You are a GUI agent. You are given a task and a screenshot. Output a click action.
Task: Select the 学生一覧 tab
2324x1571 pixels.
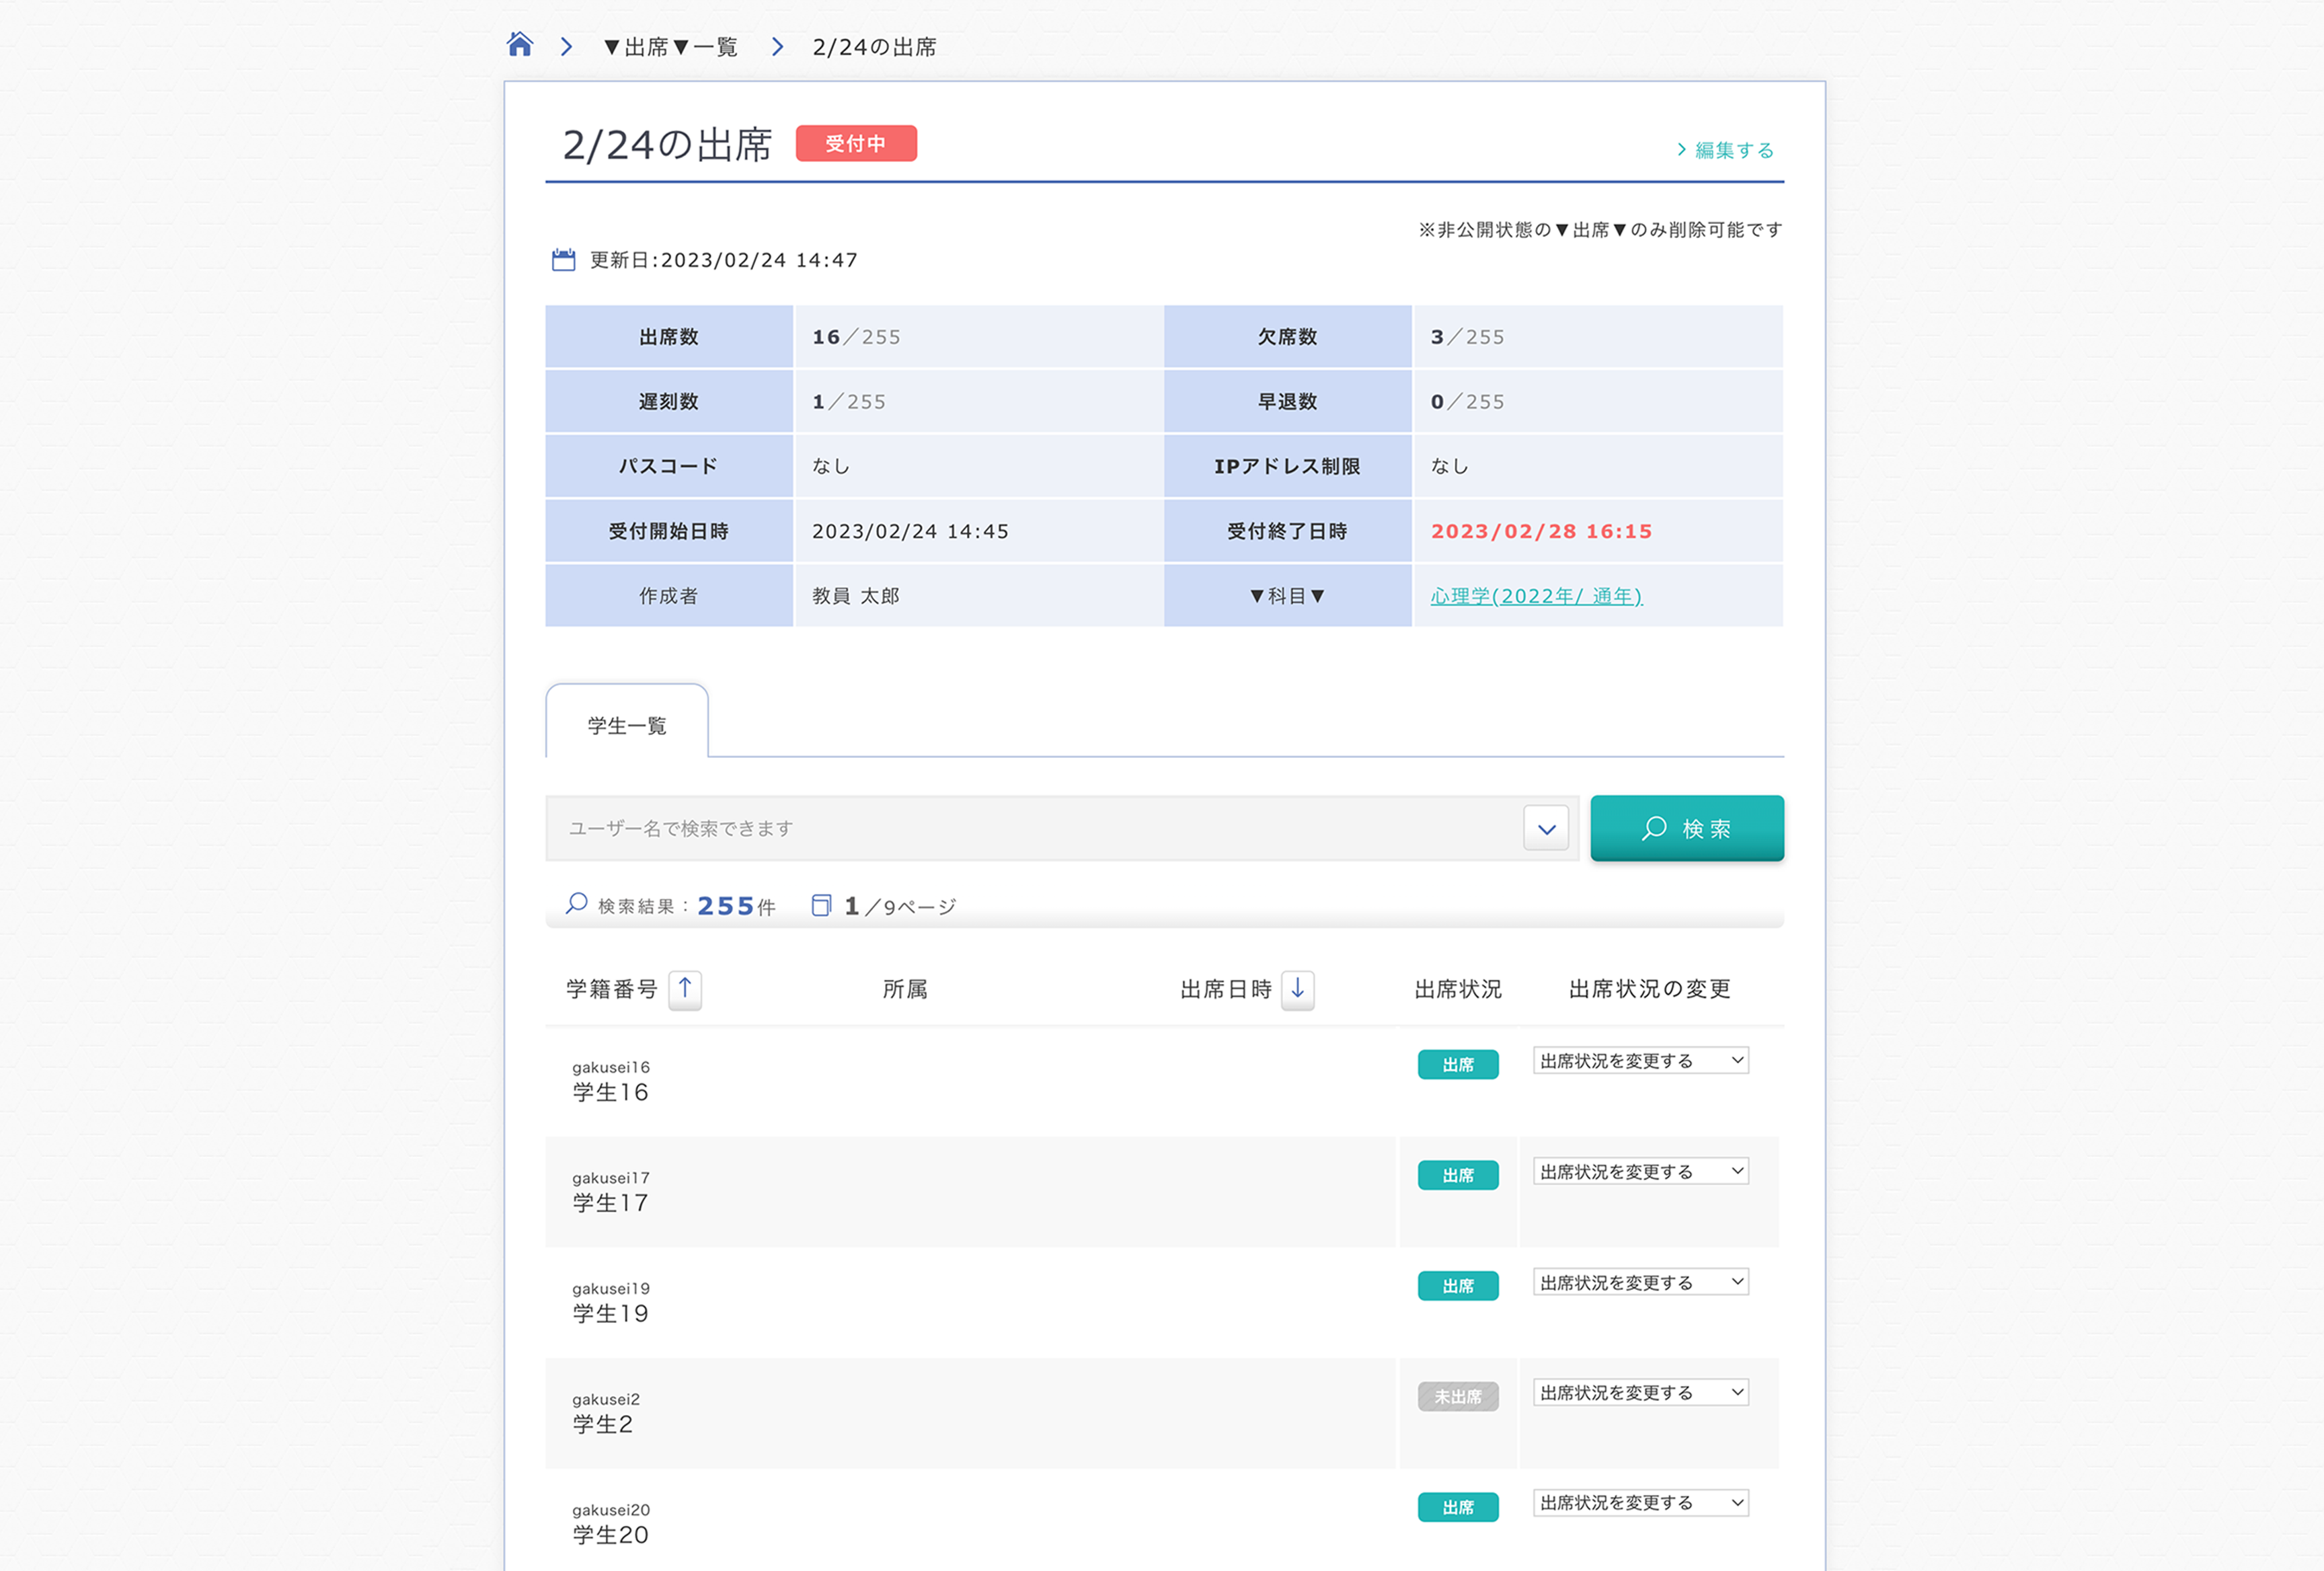coord(627,724)
